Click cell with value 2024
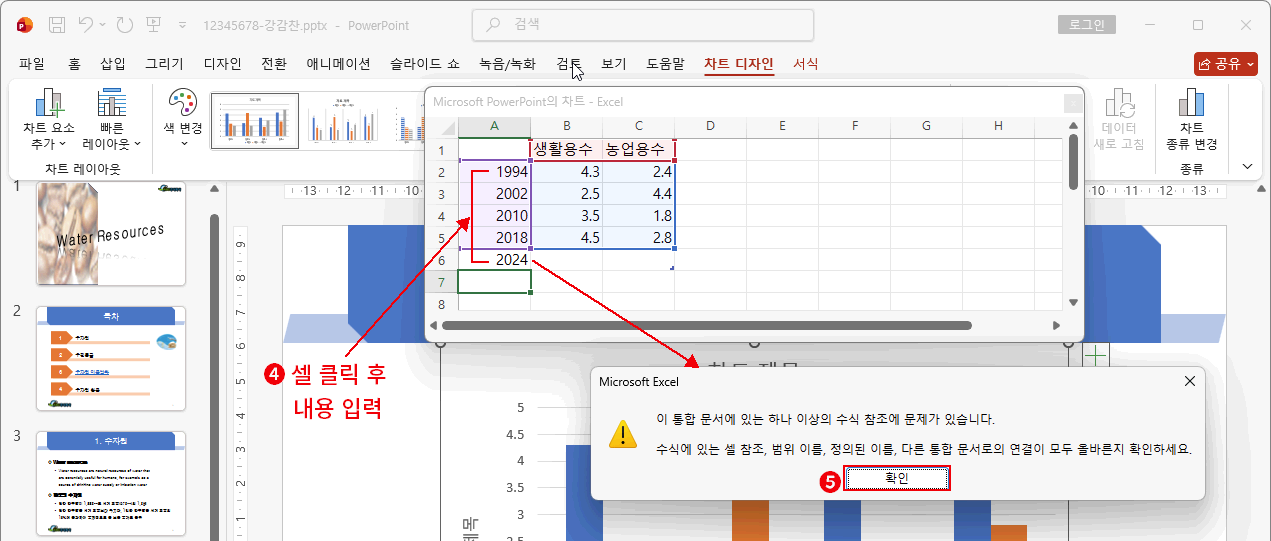The height and width of the screenshot is (541, 1271). pyautogui.click(x=494, y=260)
